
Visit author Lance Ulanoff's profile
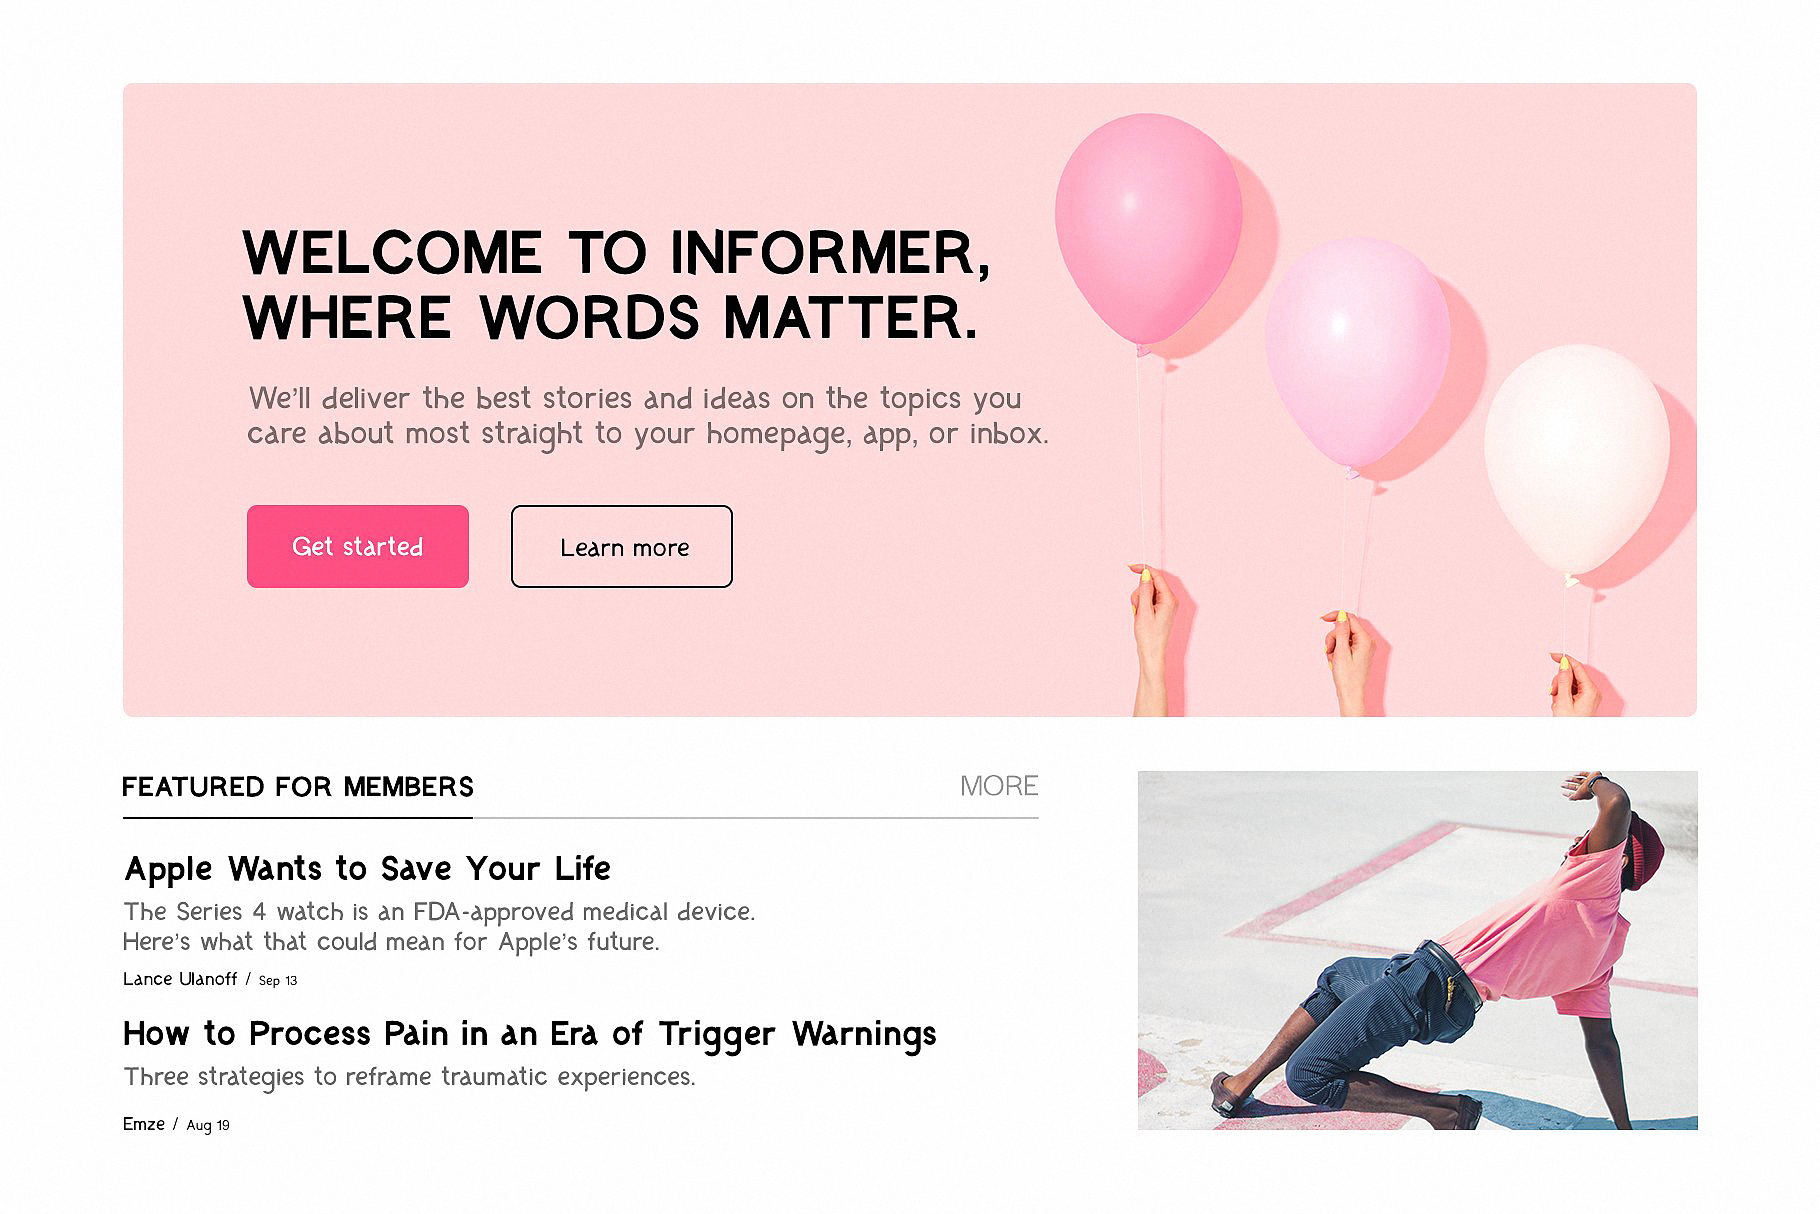click(x=180, y=979)
